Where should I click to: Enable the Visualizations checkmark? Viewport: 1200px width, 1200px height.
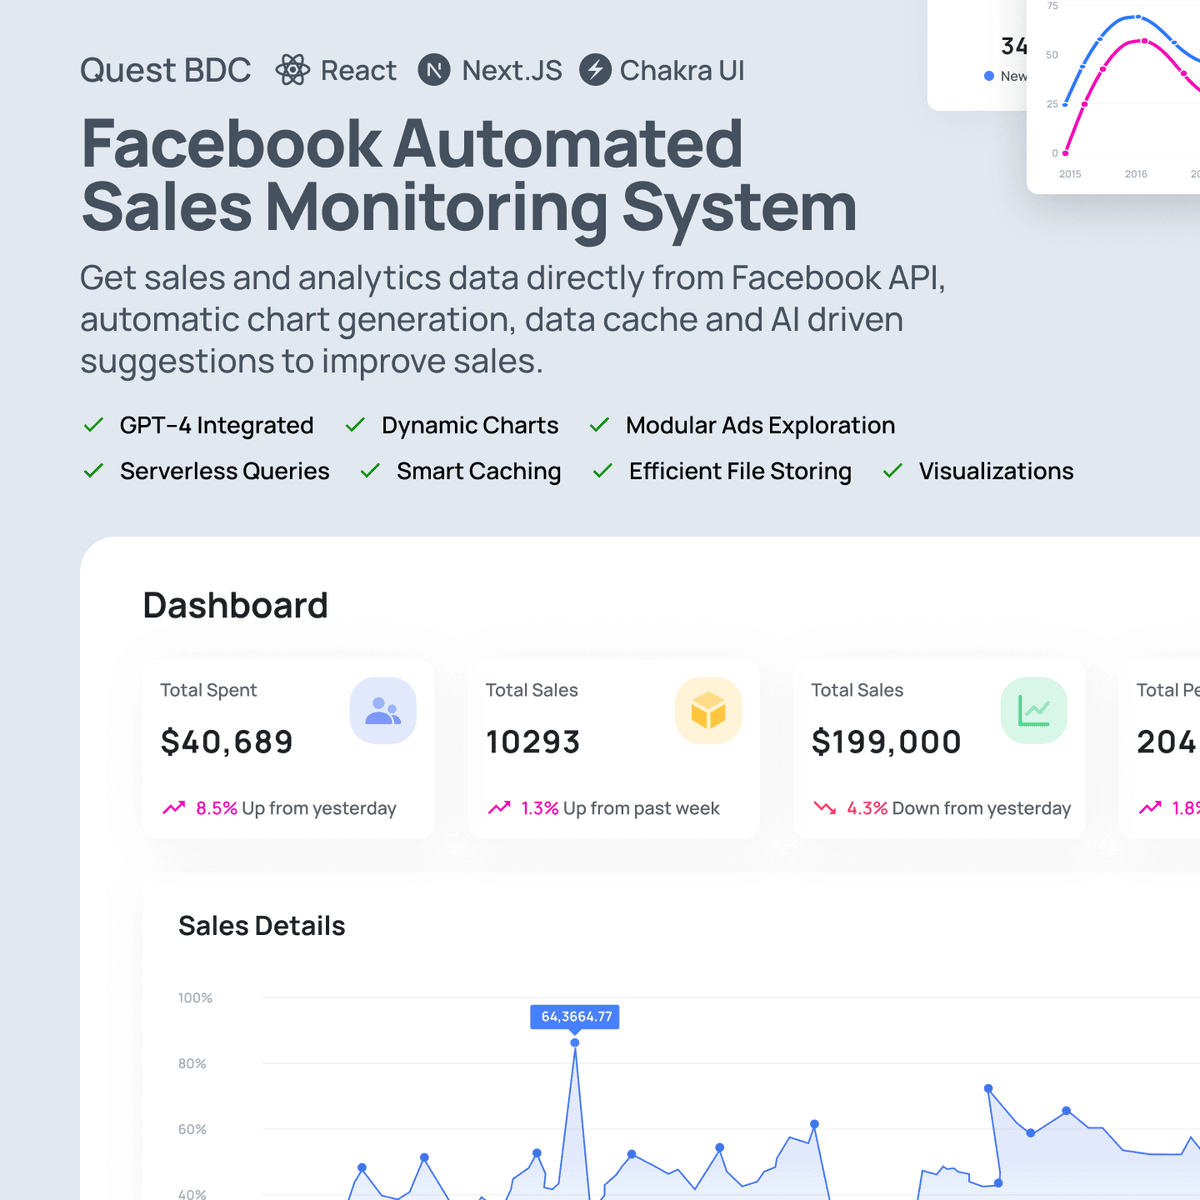pos(891,470)
